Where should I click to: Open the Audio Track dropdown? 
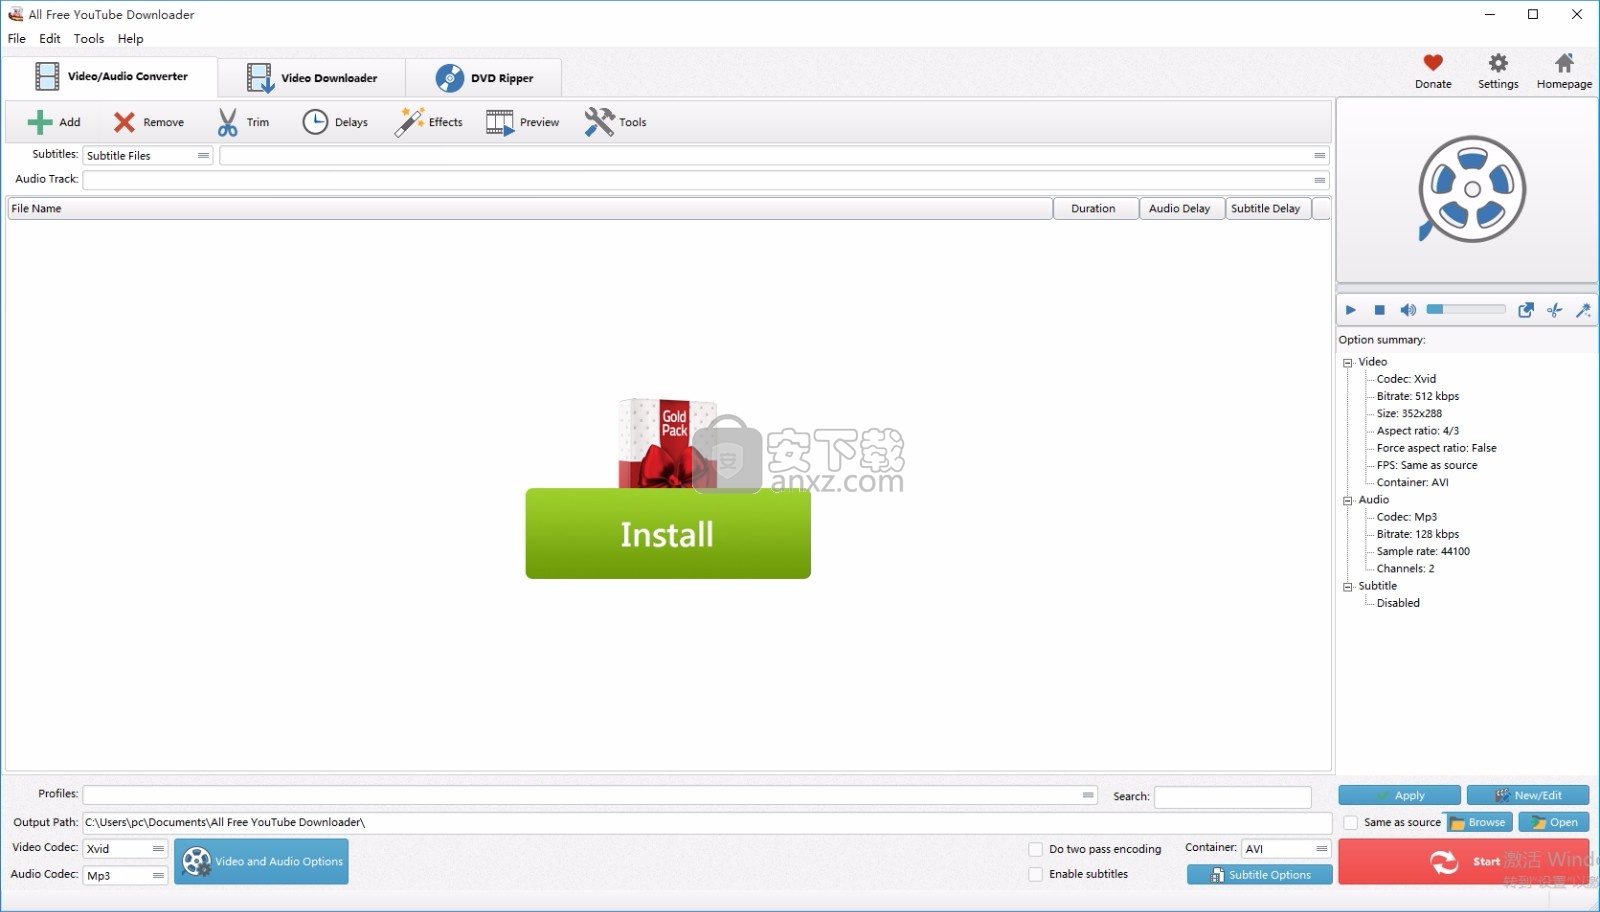[706, 180]
